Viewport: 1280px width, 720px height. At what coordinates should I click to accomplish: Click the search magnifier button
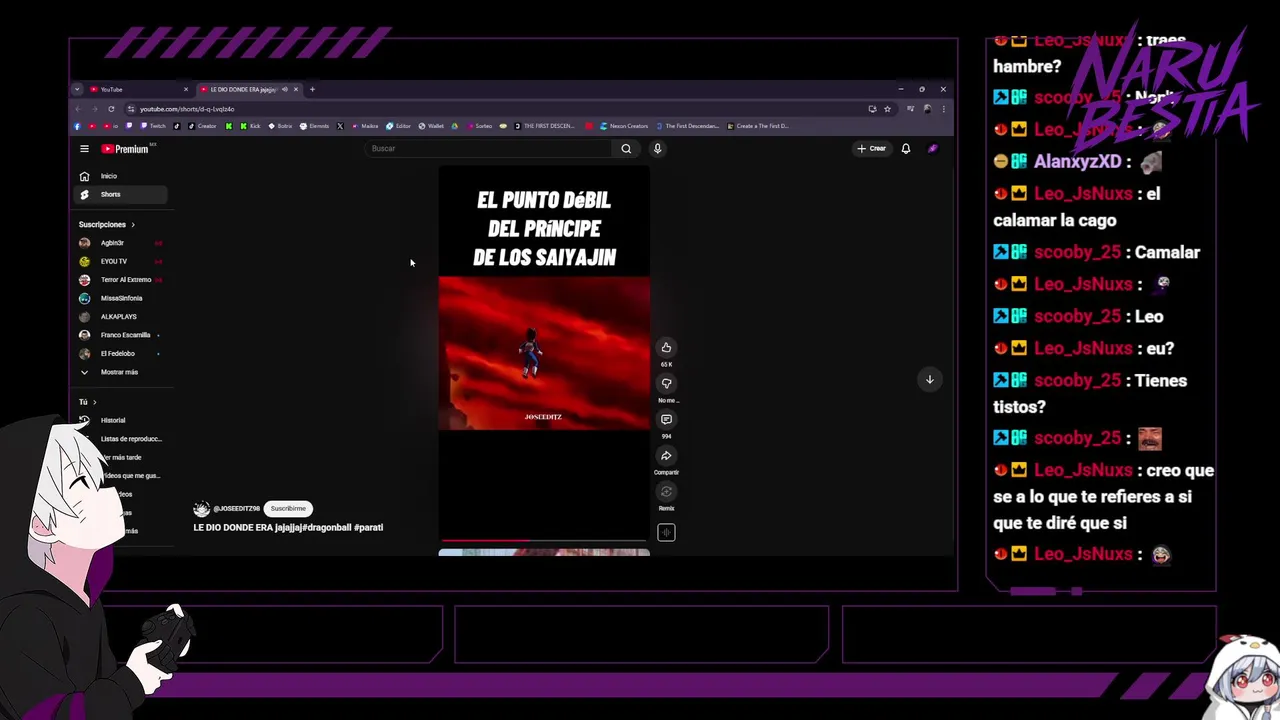click(x=626, y=148)
